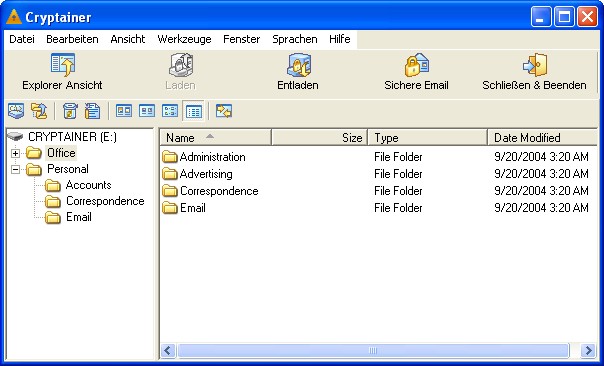The height and width of the screenshot is (366, 604).
Task: Minimize the Cryptainer window
Action: [540, 17]
